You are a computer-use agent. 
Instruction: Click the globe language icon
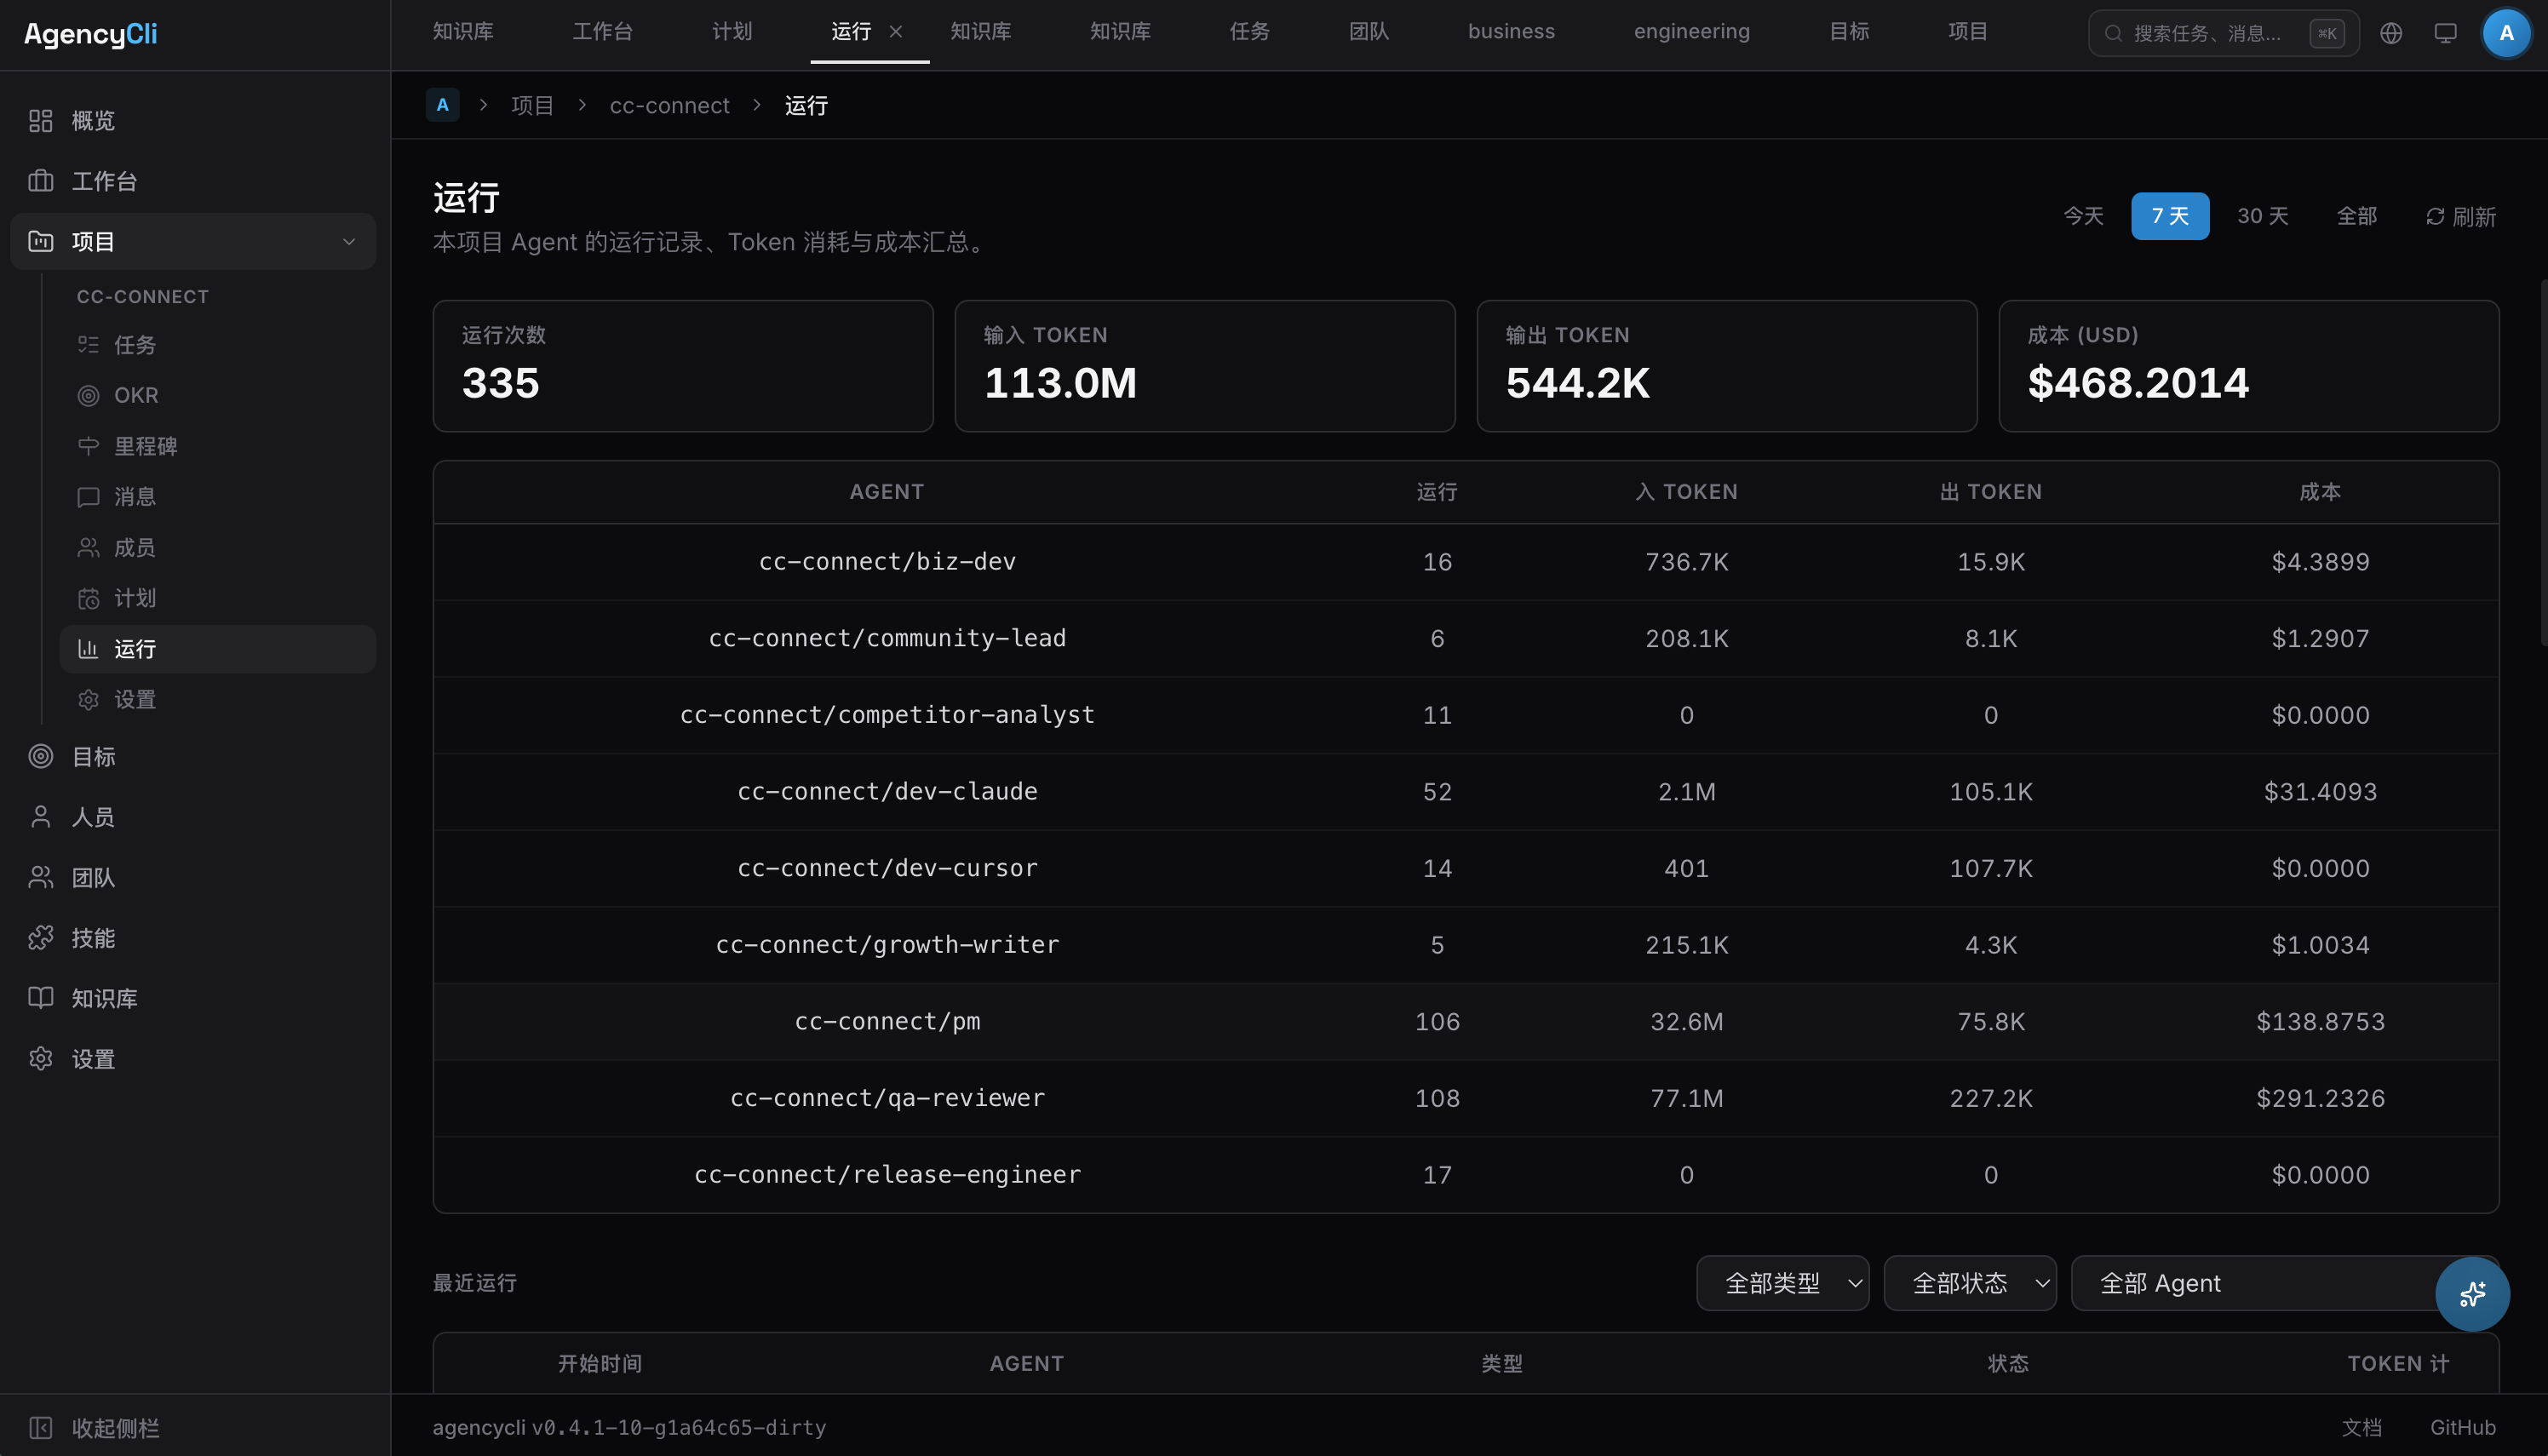pos(2390,33)
